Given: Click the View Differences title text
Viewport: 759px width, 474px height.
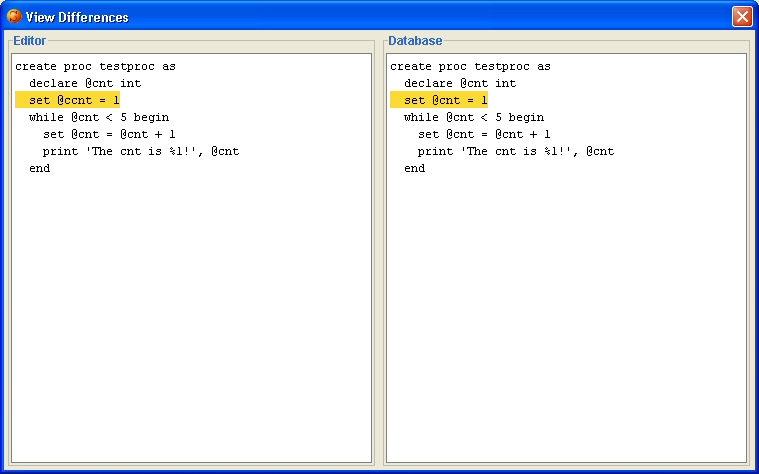Looking at the screenshot, I should click(77, 17).
